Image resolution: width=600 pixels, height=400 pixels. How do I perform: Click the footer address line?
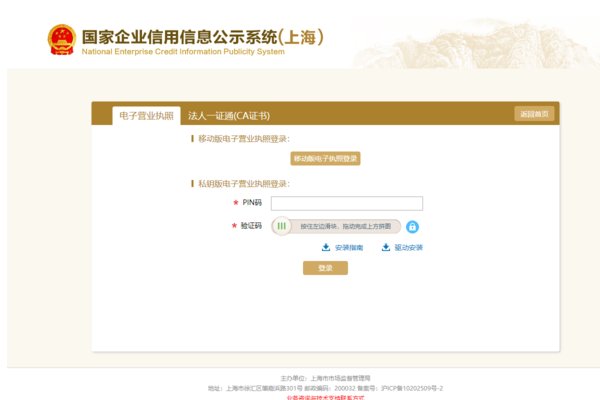tap(325, 388)
